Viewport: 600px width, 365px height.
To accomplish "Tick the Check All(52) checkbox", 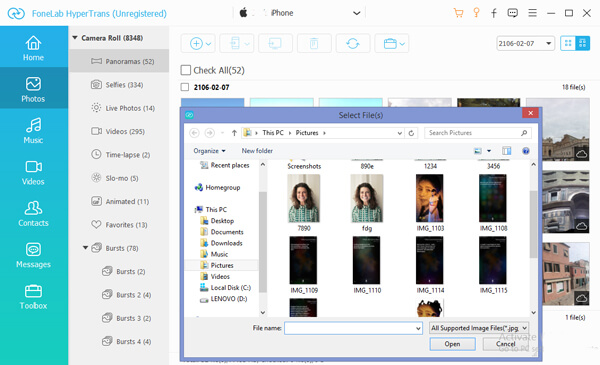I will click(x=186, y=70).
